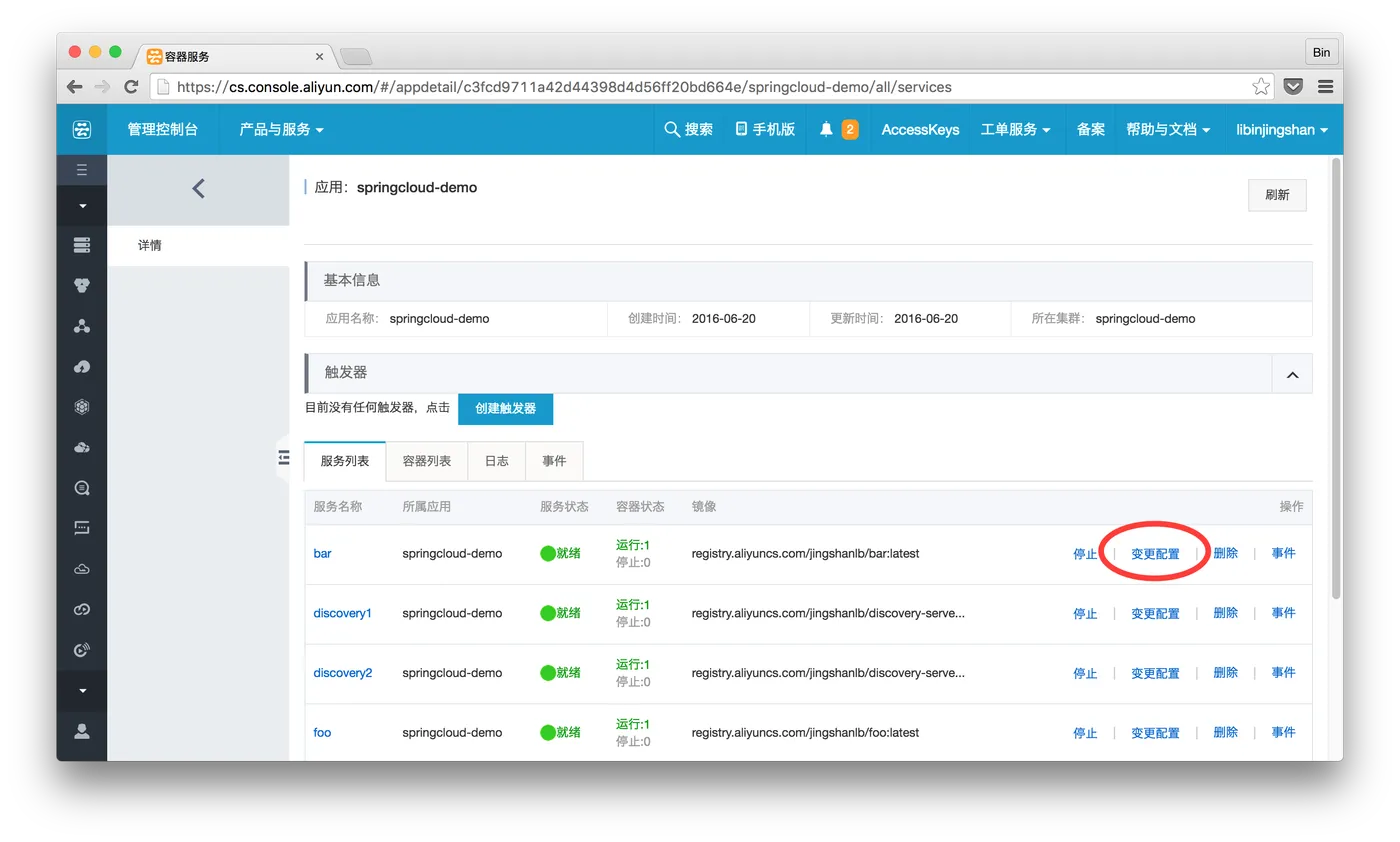This screenshot has width=1400, height=842.
Task: Open the play broadcast icon in the sidebar
Action: pyautogui.click(x=82, y=650)
